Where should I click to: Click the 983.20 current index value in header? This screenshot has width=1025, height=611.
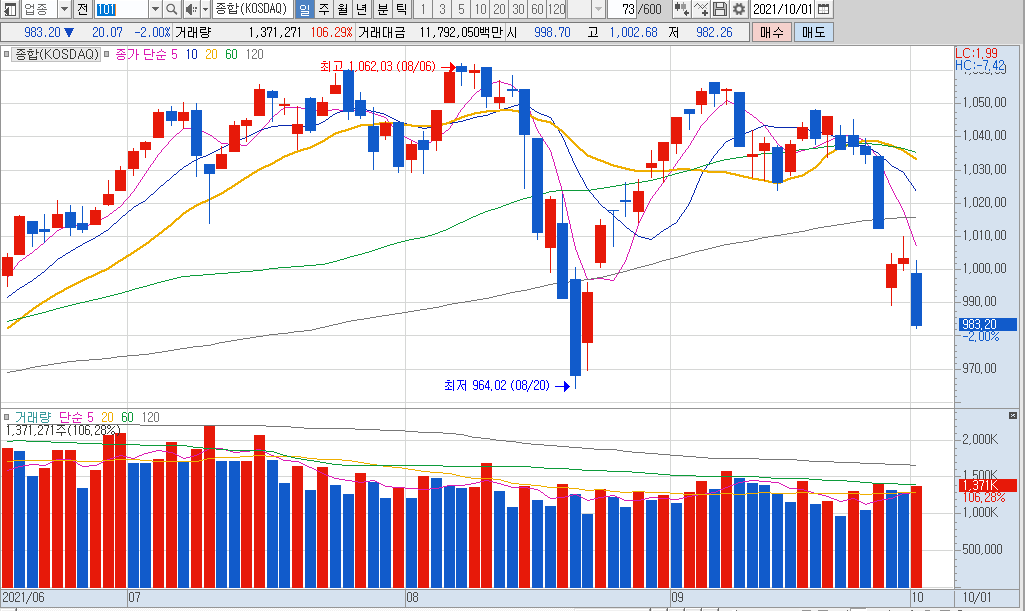click(x=42, y=32)
